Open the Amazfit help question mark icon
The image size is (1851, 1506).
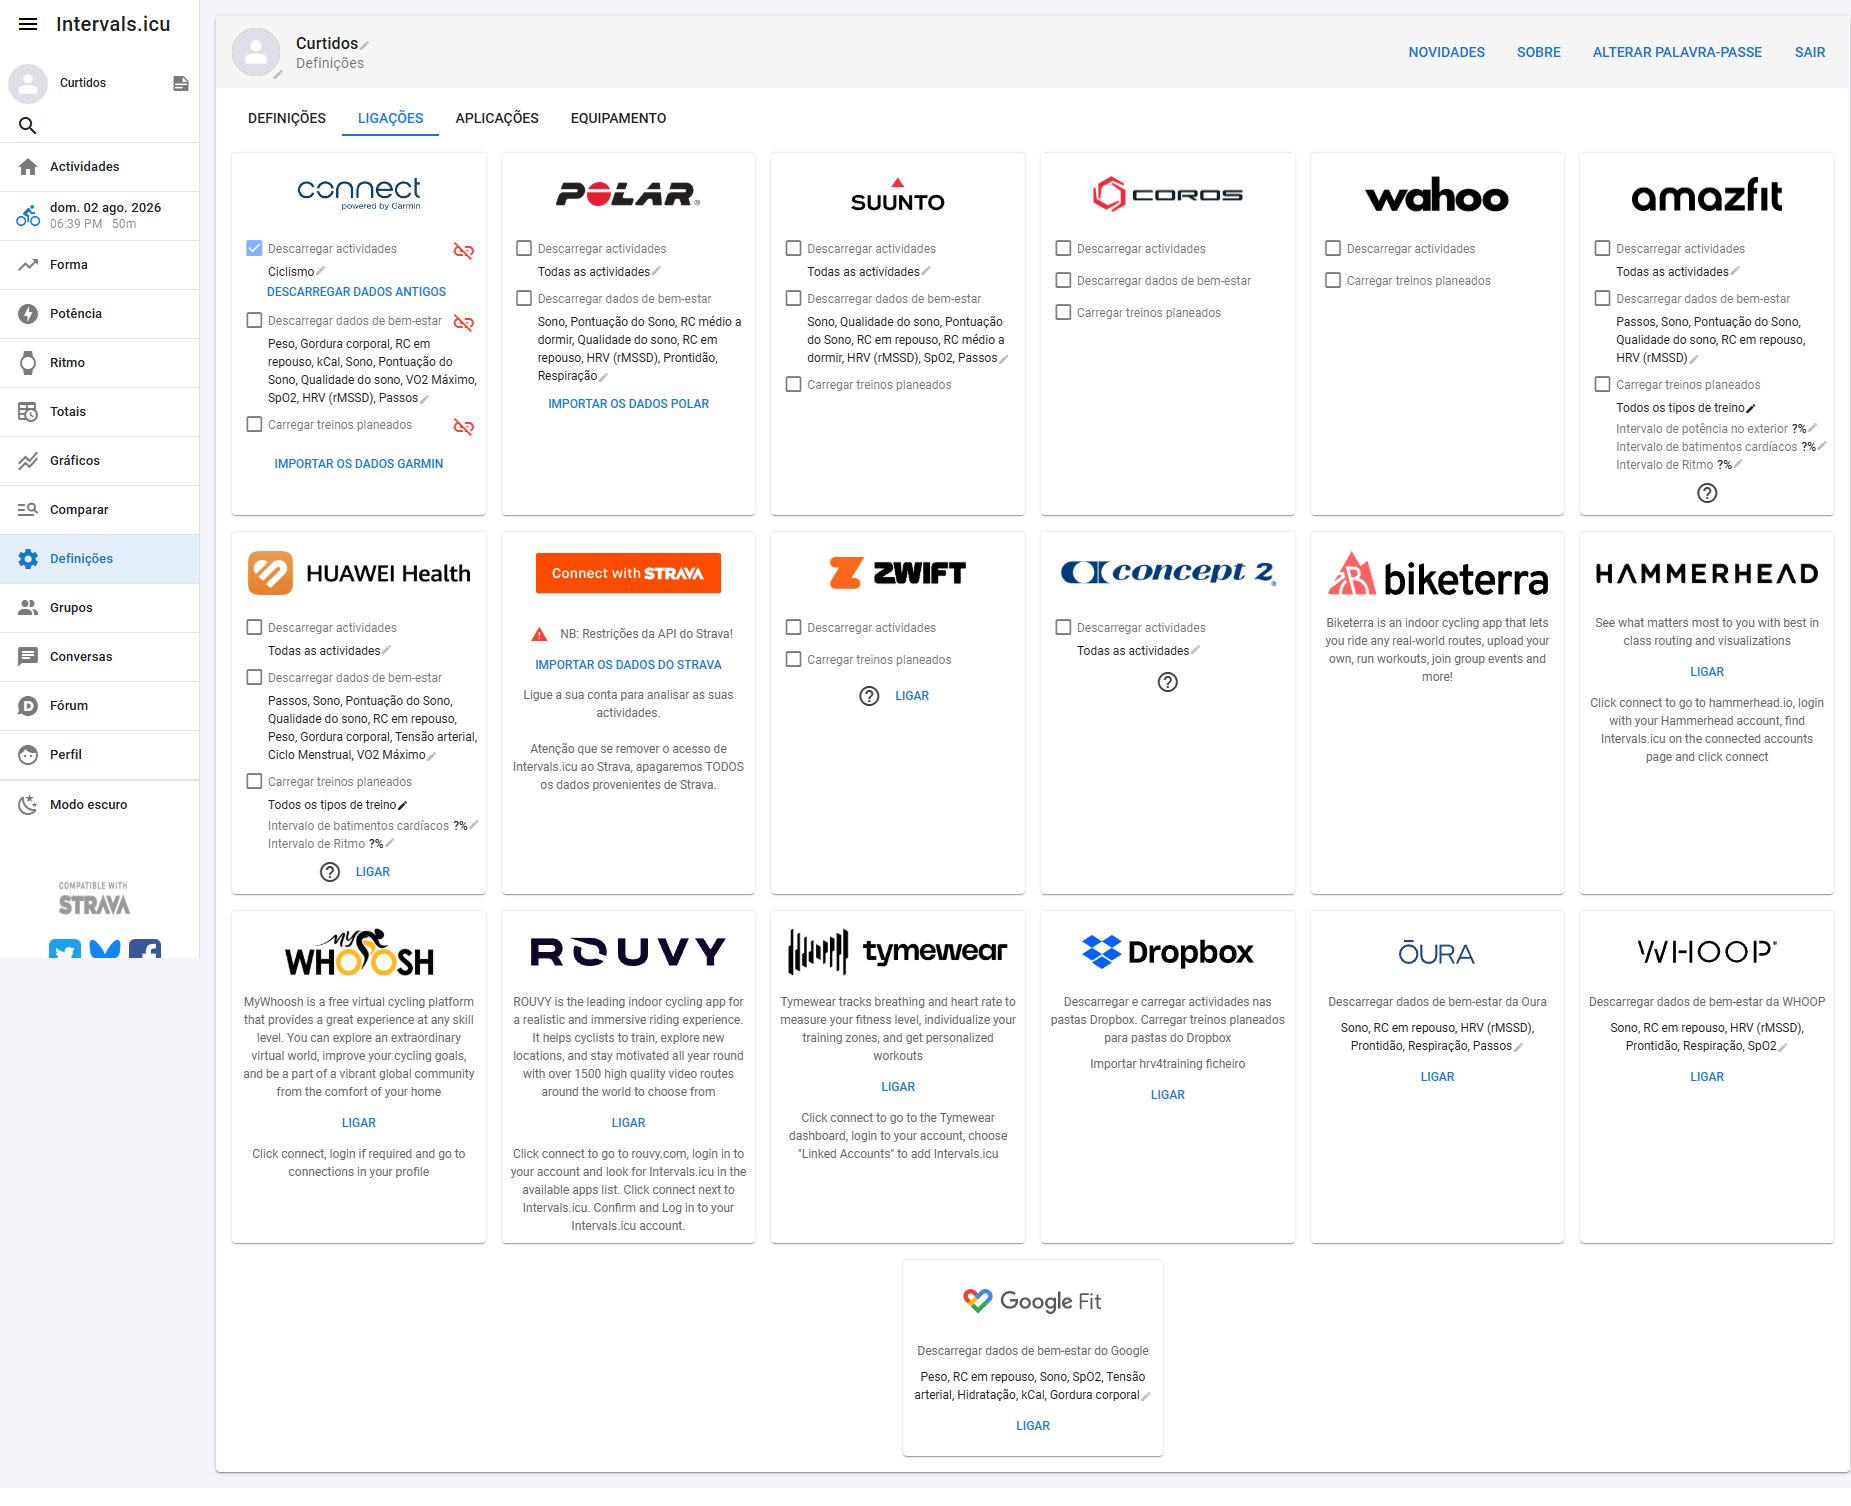[x=1707, y=493]
